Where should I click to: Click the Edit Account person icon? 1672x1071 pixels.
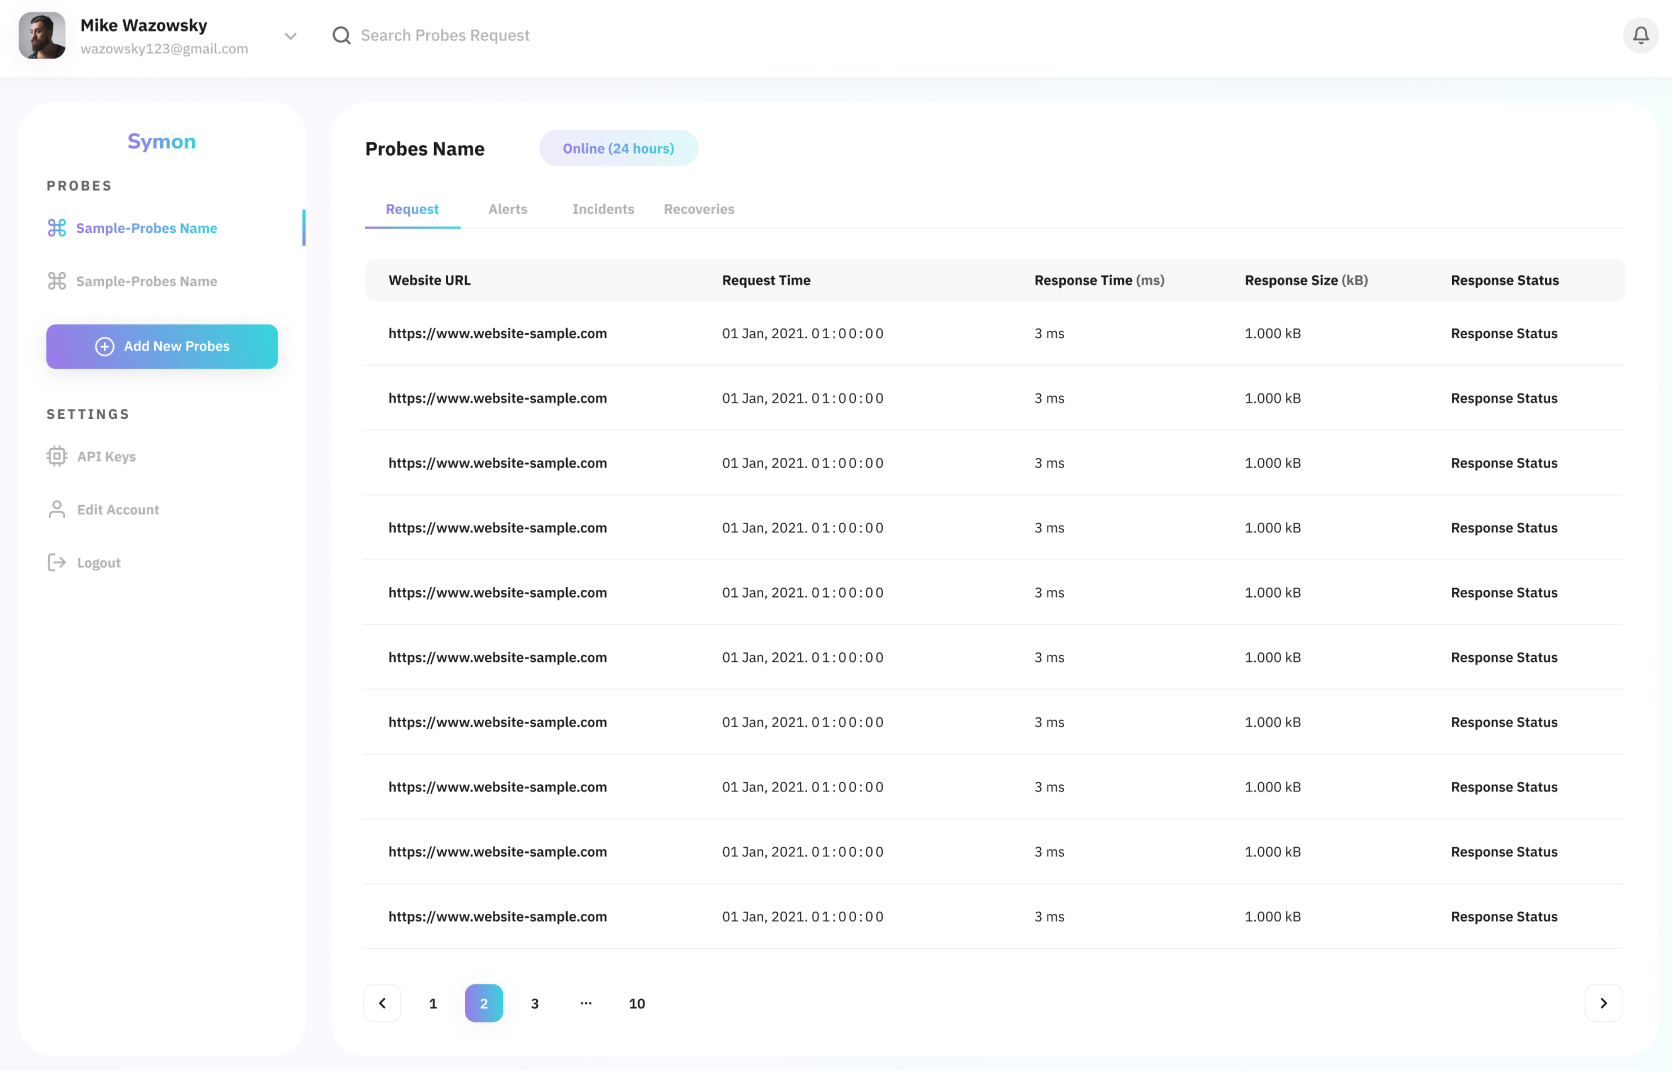click(x=57, y=509)
